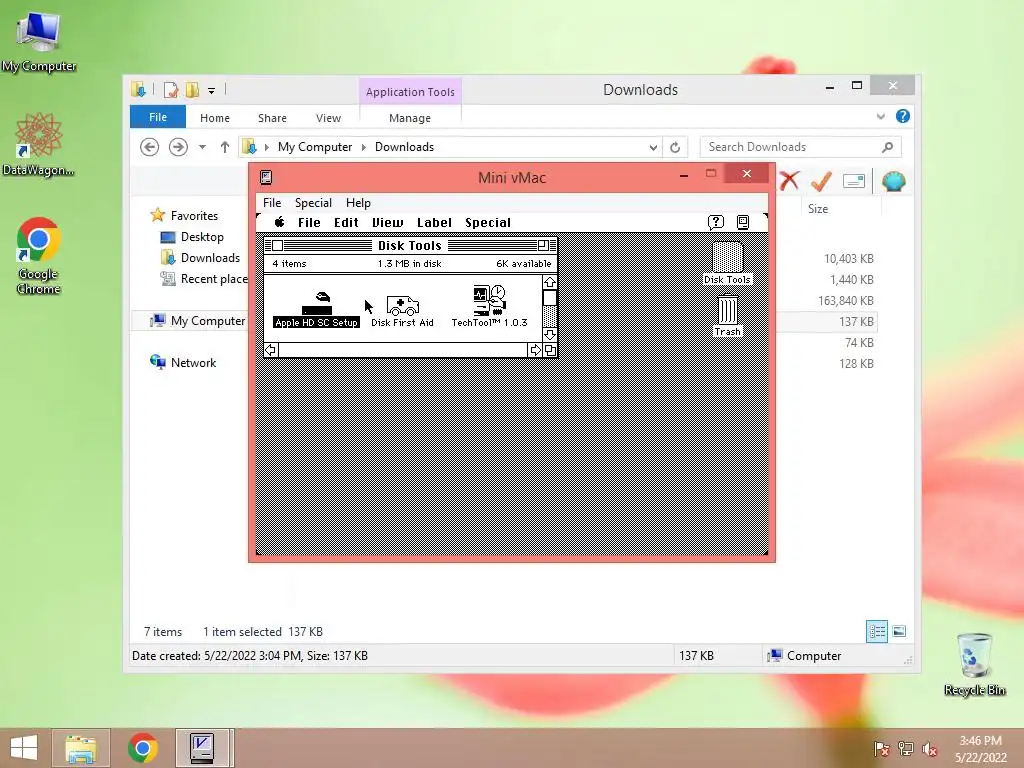Open the Windows Start button

point(24,748)
